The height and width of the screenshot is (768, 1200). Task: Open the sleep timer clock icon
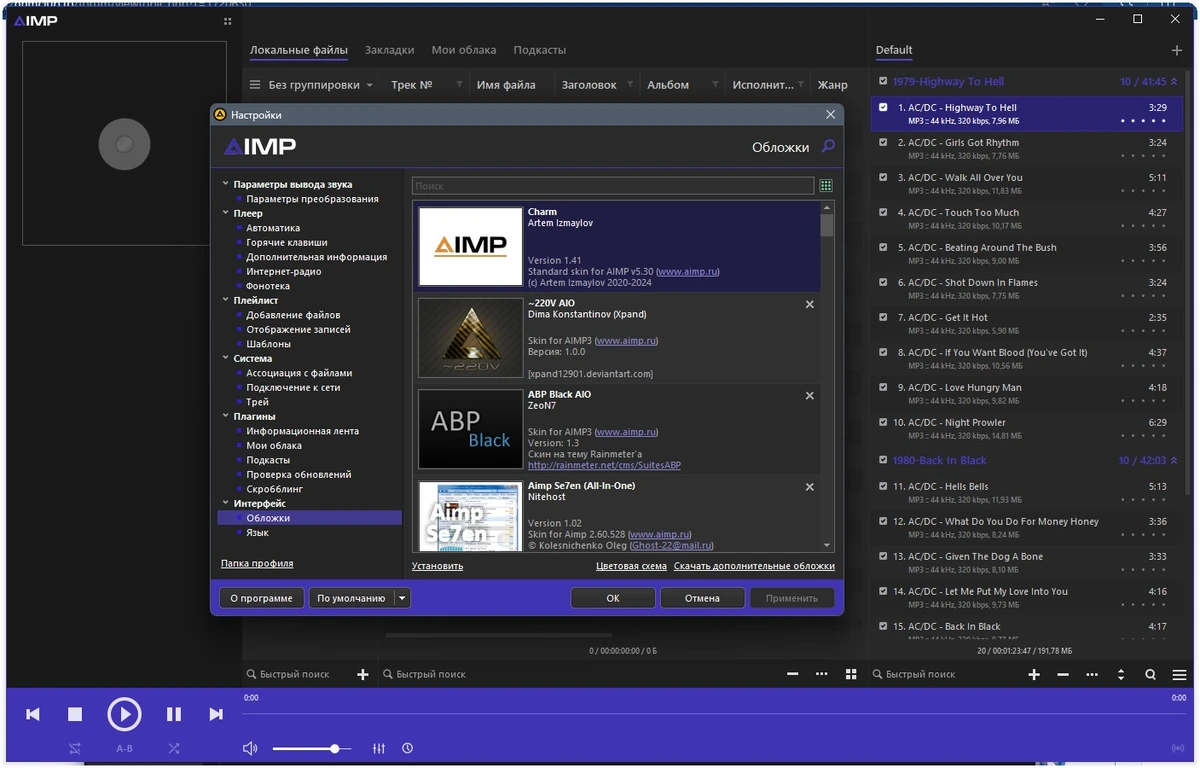408,748
